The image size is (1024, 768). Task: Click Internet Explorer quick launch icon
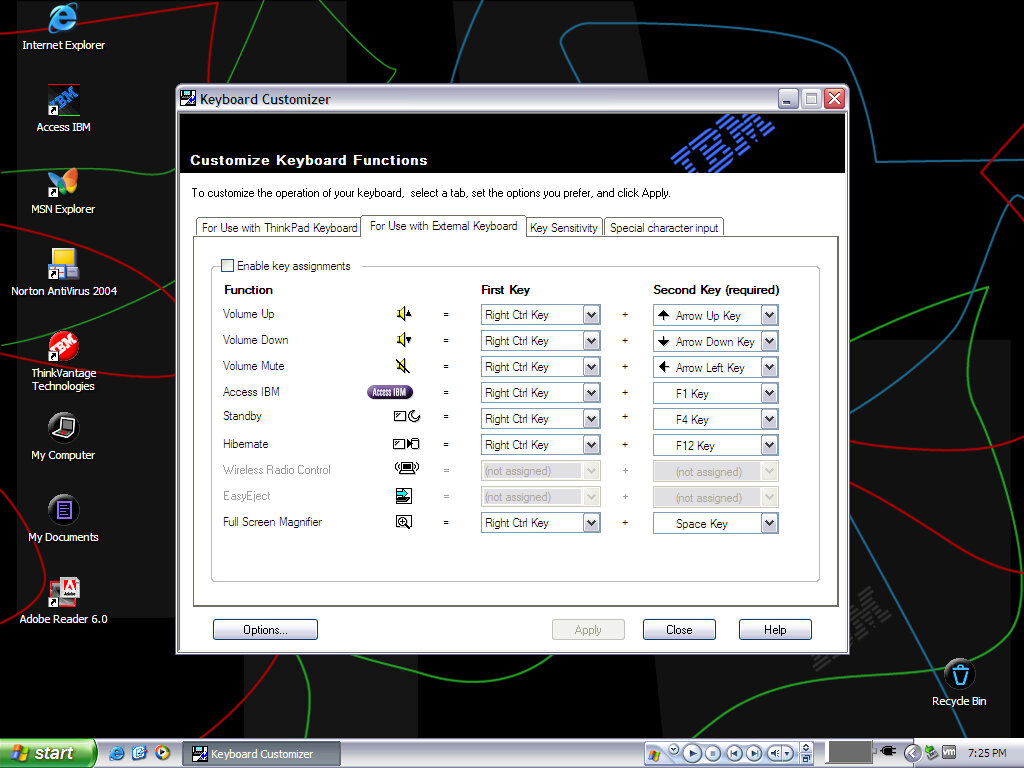click(x=117, y=753)
